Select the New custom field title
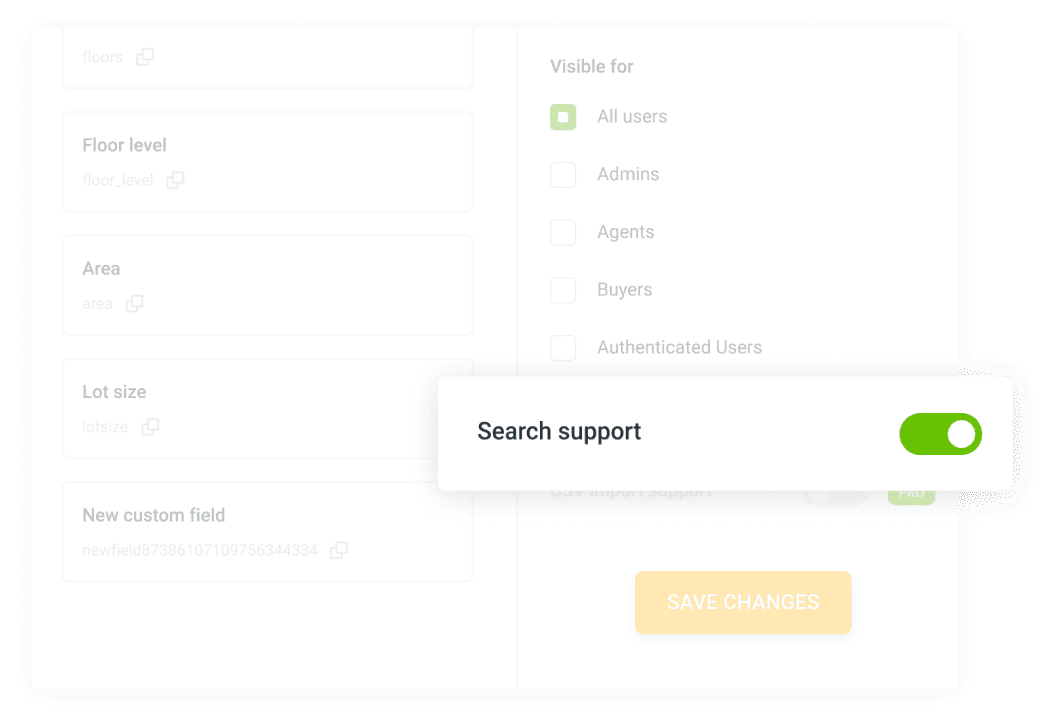The height and width of the screenshot is (724, 1044). (x=154, y=515)
